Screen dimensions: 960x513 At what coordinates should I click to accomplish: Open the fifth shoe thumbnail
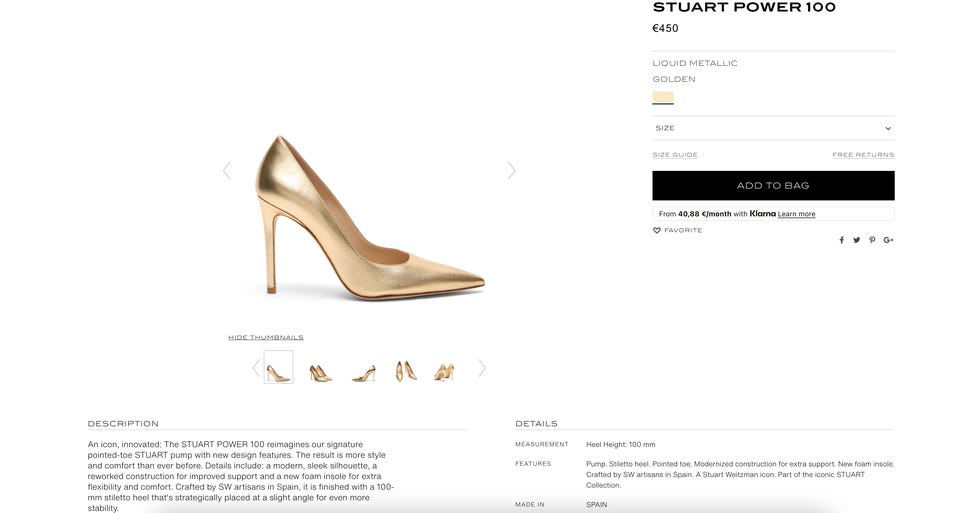[x=444, y=370]
